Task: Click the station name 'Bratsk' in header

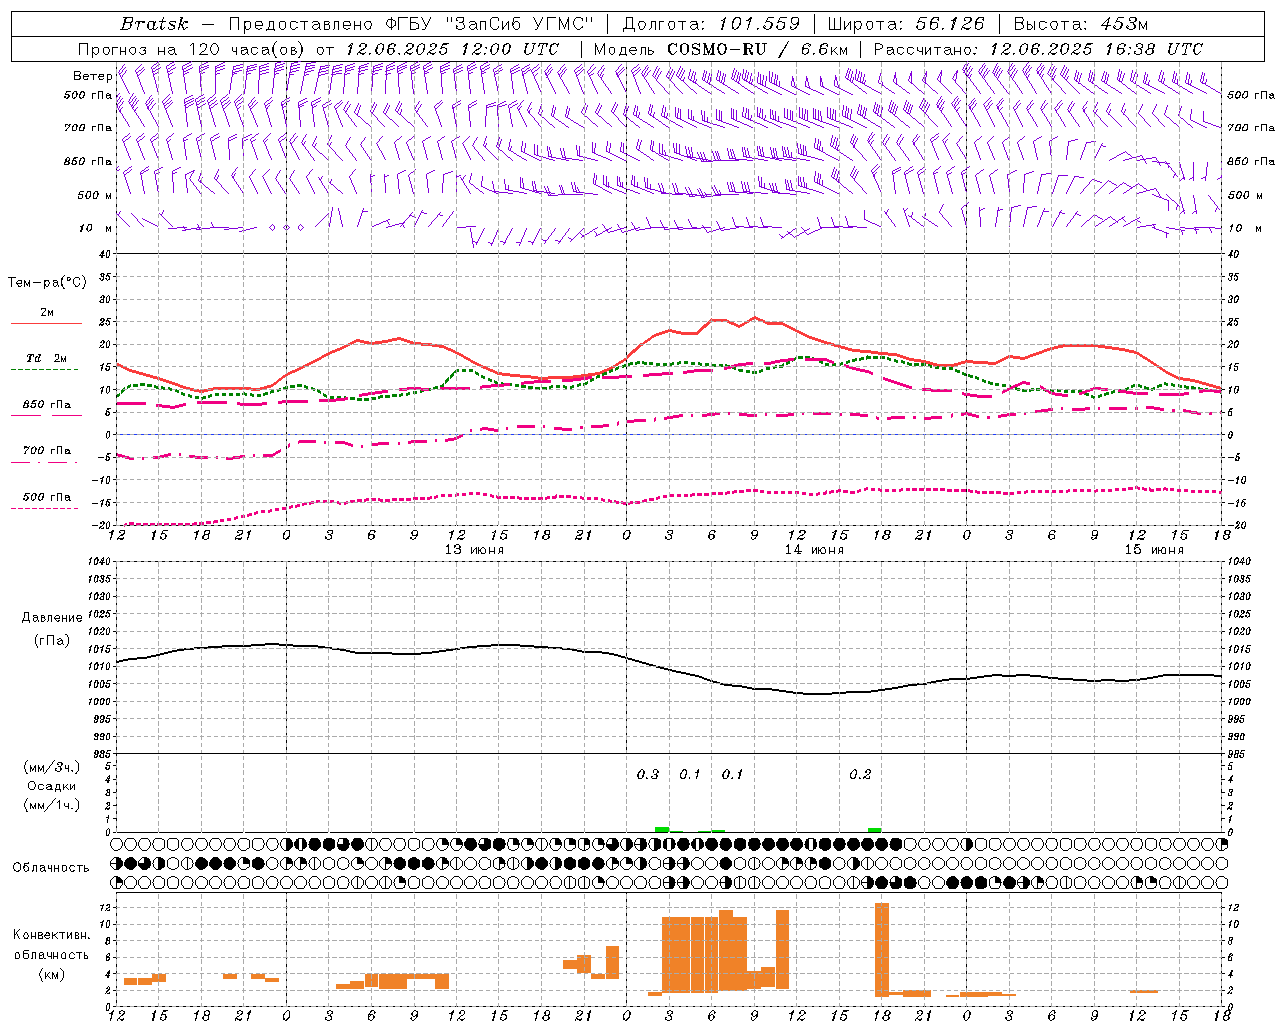Action: (154, 24)
